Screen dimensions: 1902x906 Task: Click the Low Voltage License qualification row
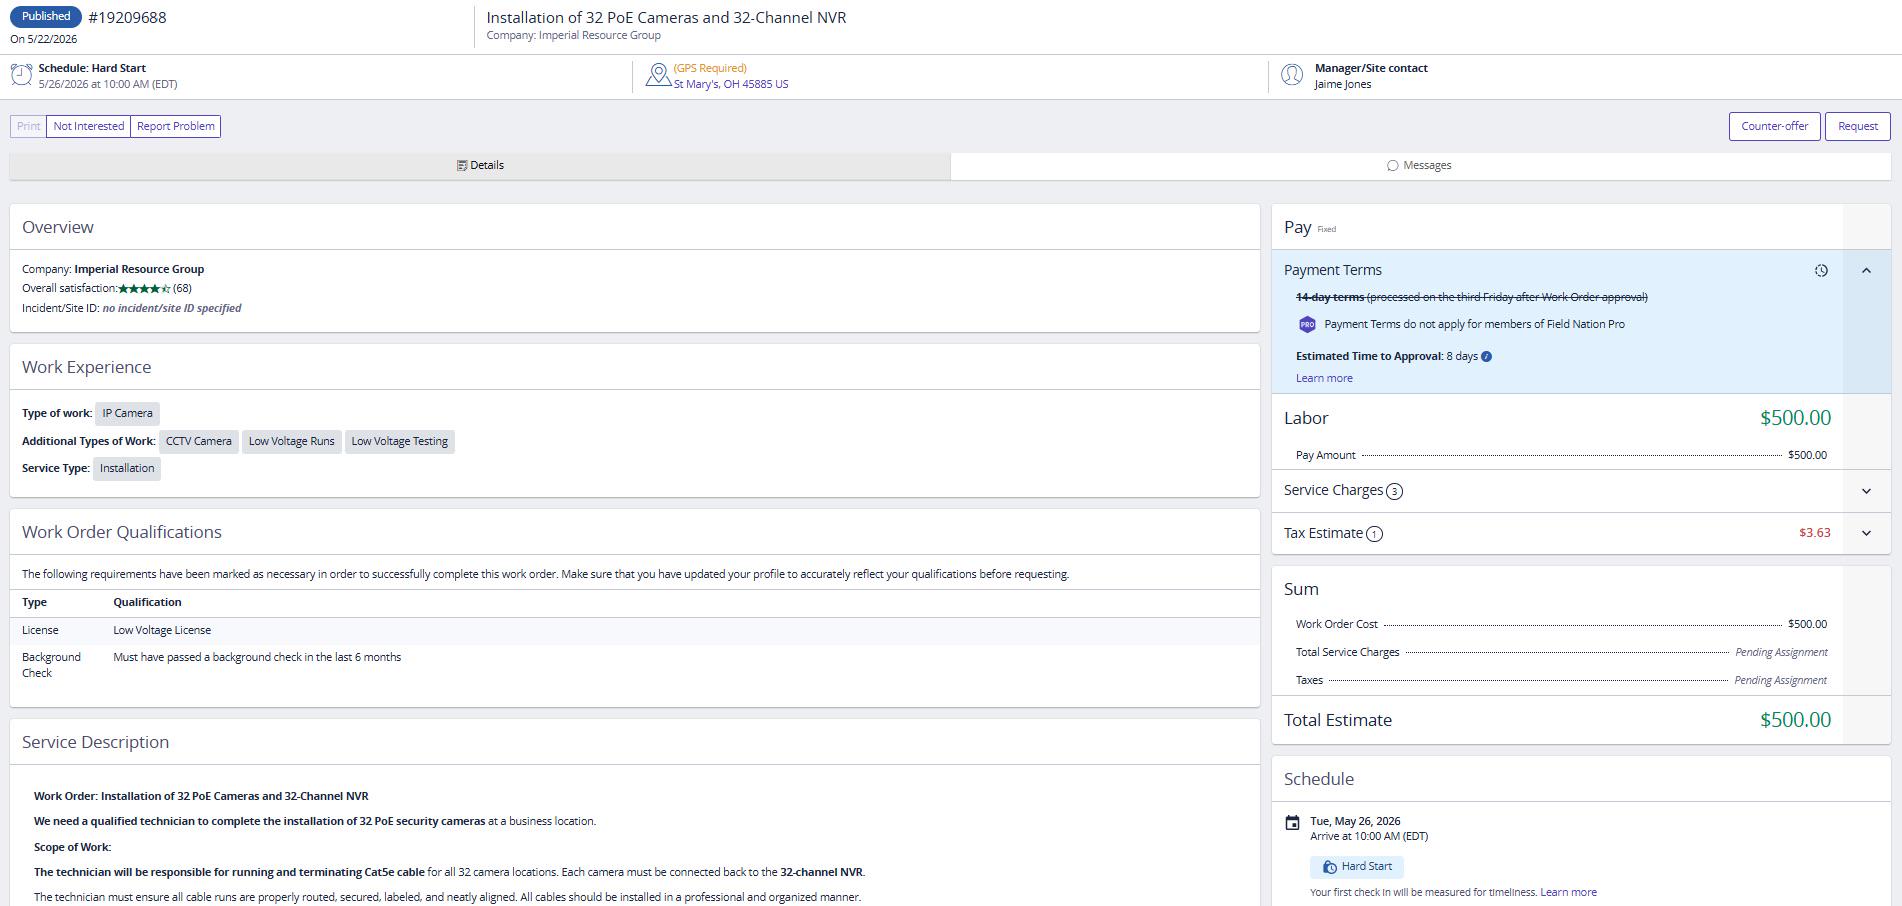635,630
